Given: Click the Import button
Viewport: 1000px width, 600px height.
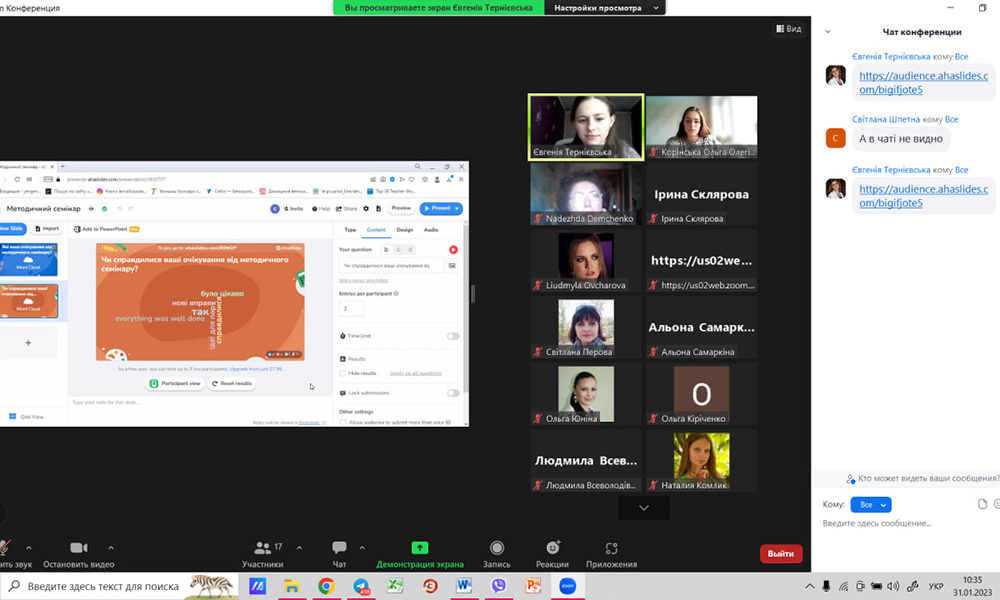Looking at the screenshot, I should coord(47,228).
